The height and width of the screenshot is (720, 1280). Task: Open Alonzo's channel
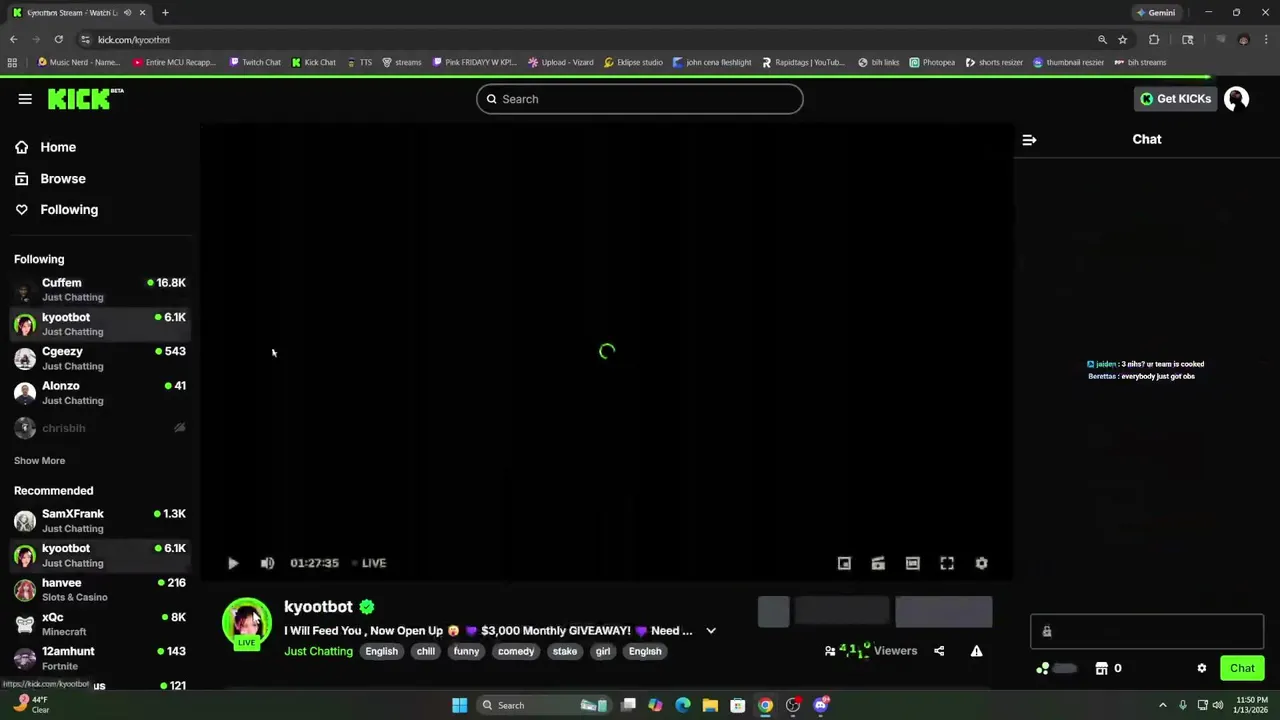tap(100, 393)
